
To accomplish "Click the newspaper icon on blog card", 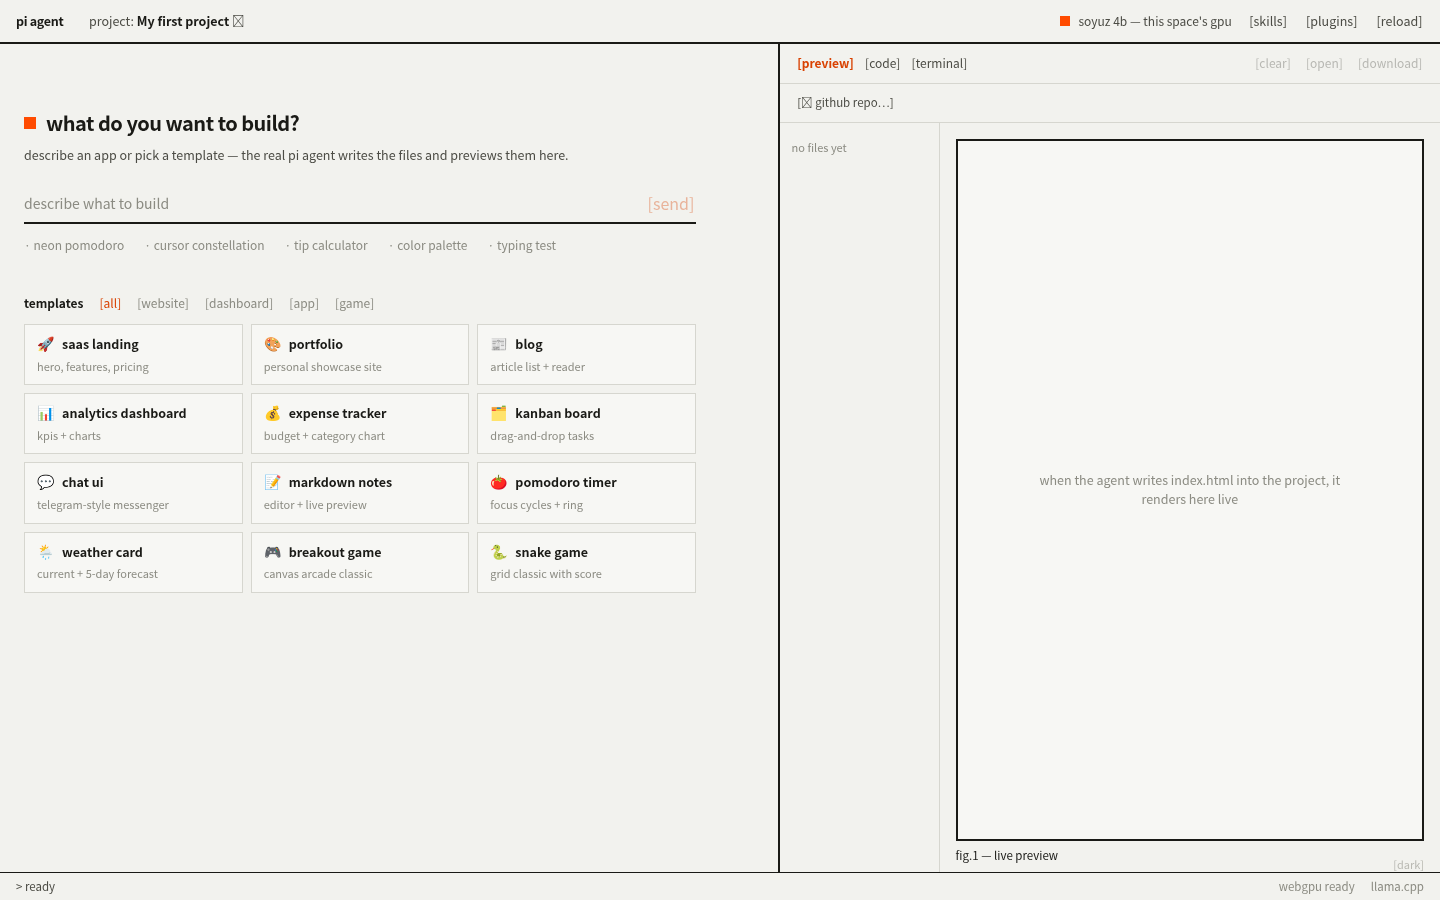I will click(x=499, y=344).
